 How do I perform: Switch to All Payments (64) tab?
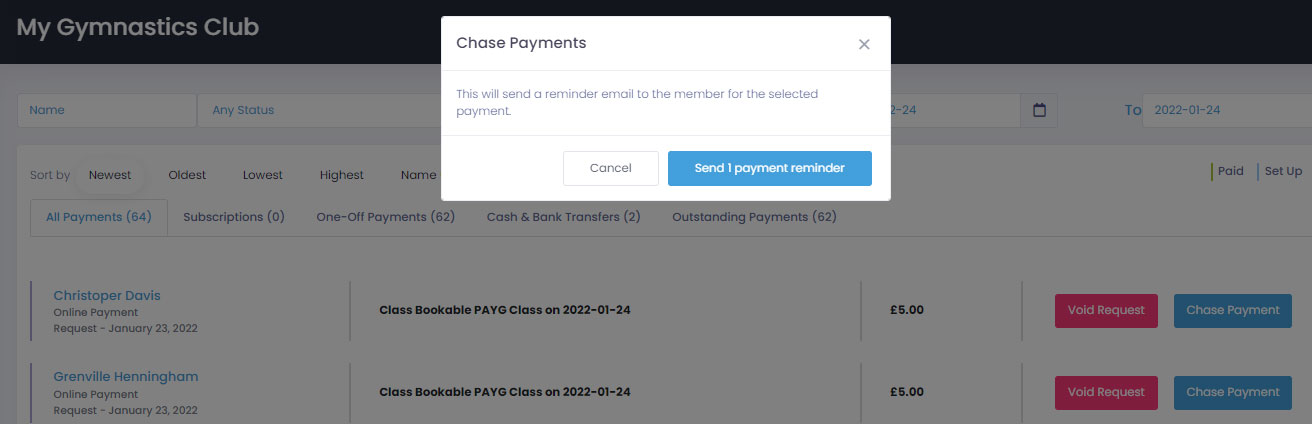(x=99, y=217)
